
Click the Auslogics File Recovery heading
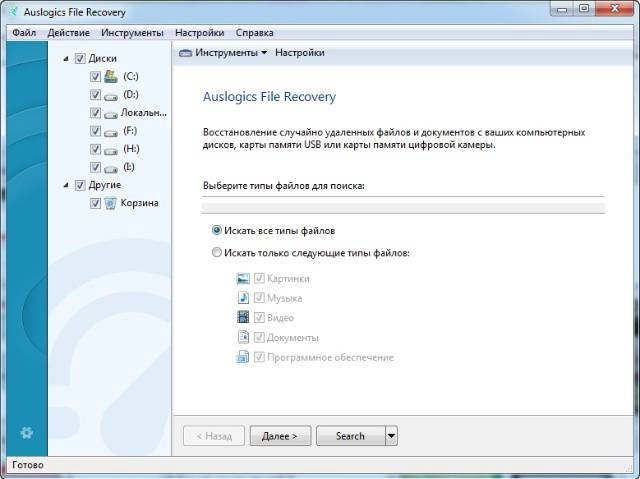pyautogui.click(x=269, y=97)
